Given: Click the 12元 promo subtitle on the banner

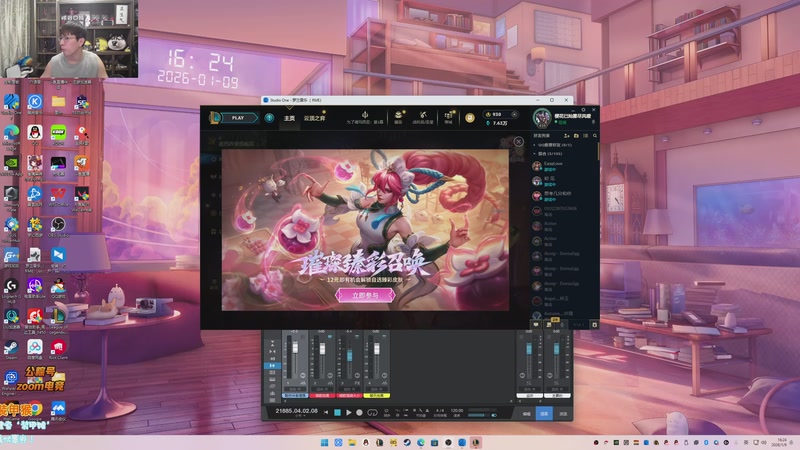Looking at the screenshot, I should pos(365,280).
